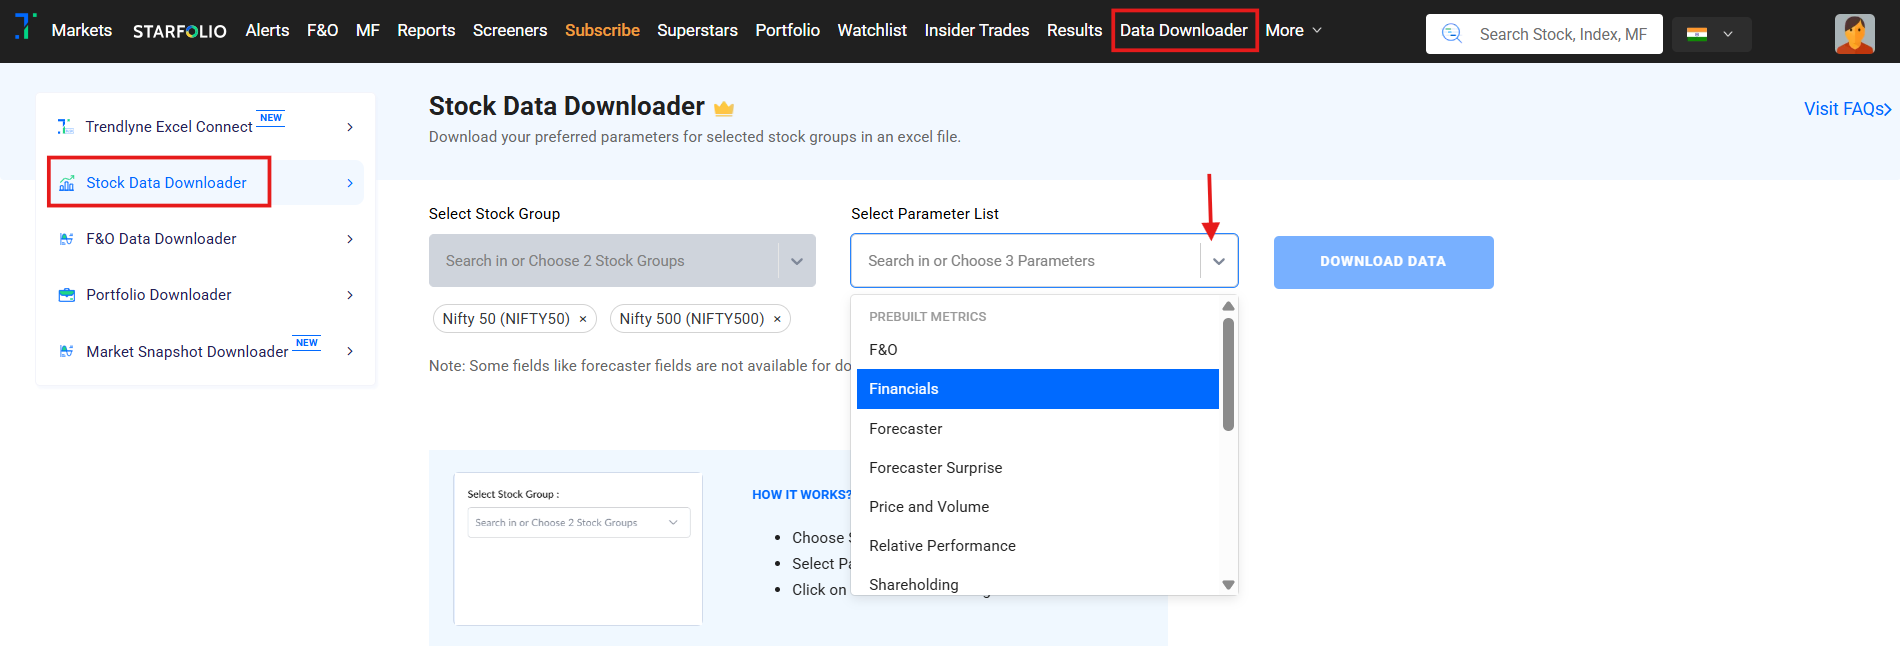Viewport: 1900px width, 646px height.
Task: Expand the More menu in navbar
Action: coord(1293,30)
